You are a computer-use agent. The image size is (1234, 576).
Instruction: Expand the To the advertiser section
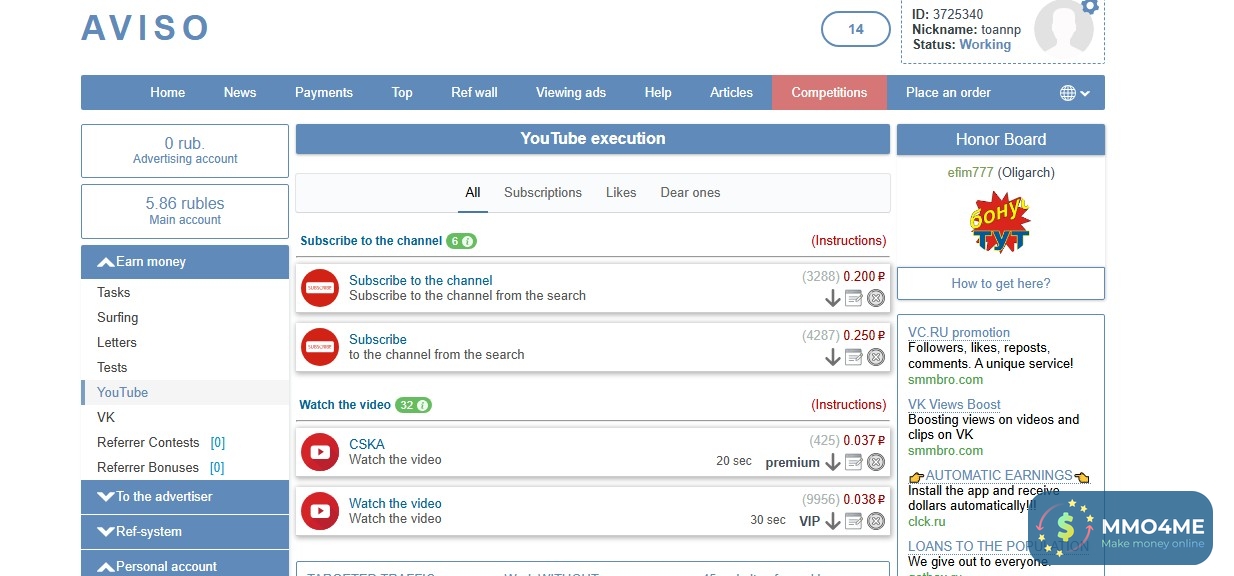click(x=185, y=496)
